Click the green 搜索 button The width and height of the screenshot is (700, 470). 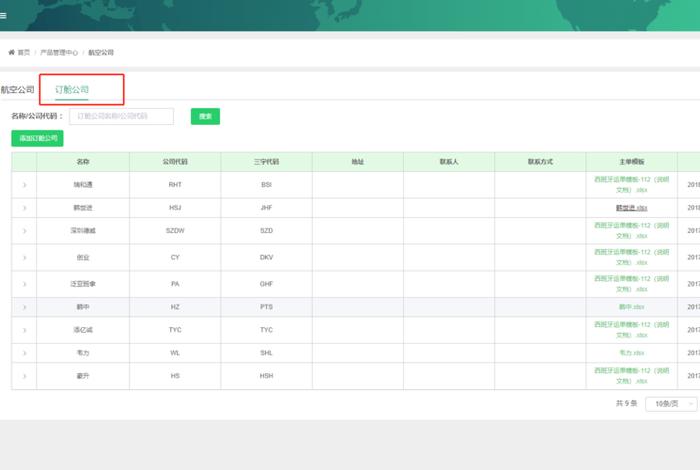[x=205, y=117]
